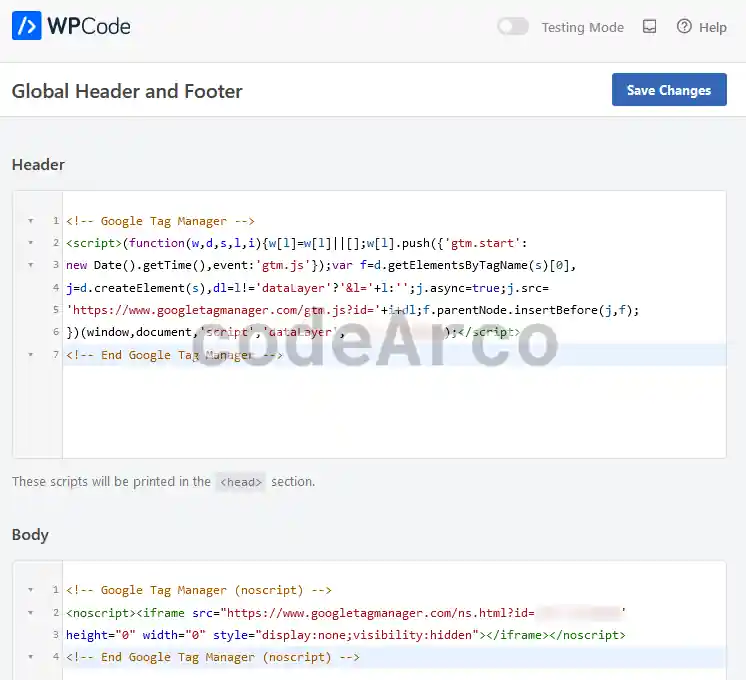Screen dimensions: 746x680
Task: Collapse fold arrow on Header line 1
Action: [30, 221]
